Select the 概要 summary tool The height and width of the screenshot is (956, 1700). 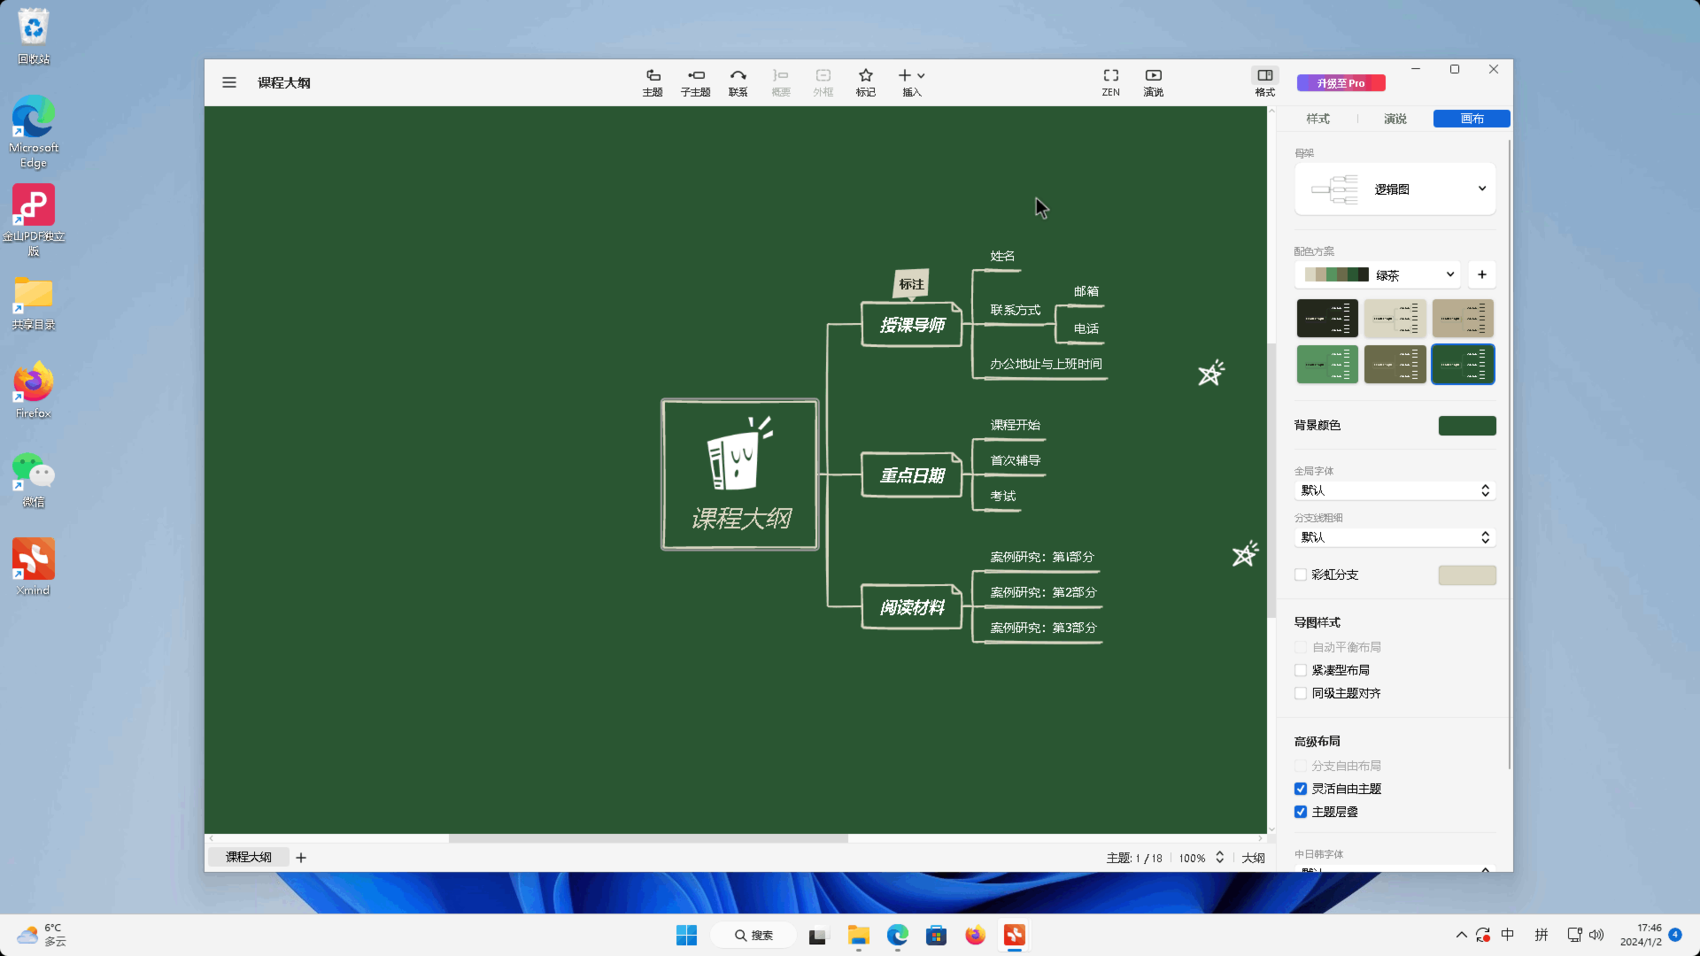tap(781, 82)
